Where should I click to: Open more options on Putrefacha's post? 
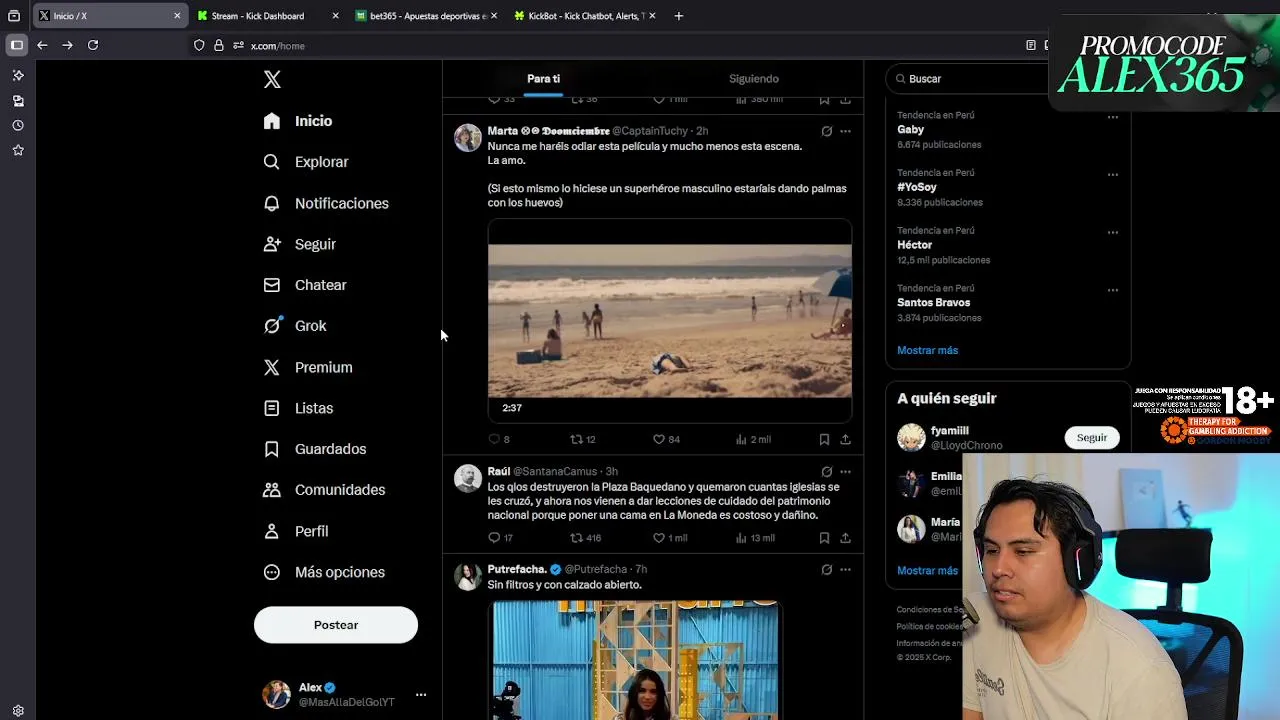point(845,570)
